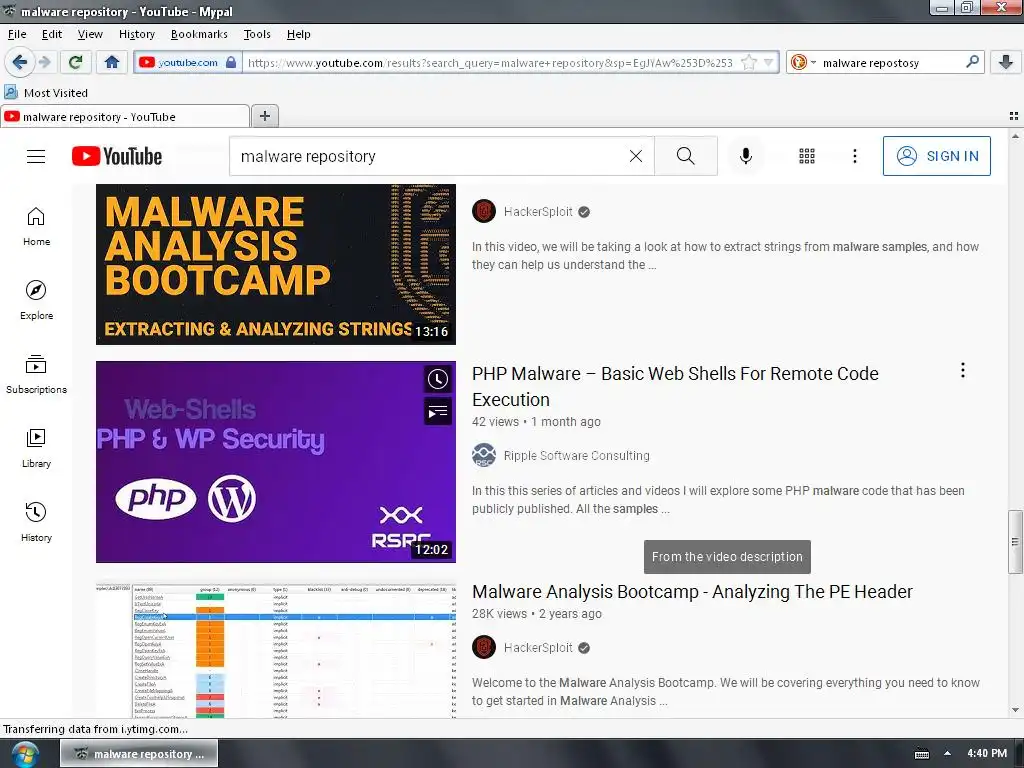Go to Home in the YouTube sidebar
This screenshot has width=1024, height=768.
point(37,227)
